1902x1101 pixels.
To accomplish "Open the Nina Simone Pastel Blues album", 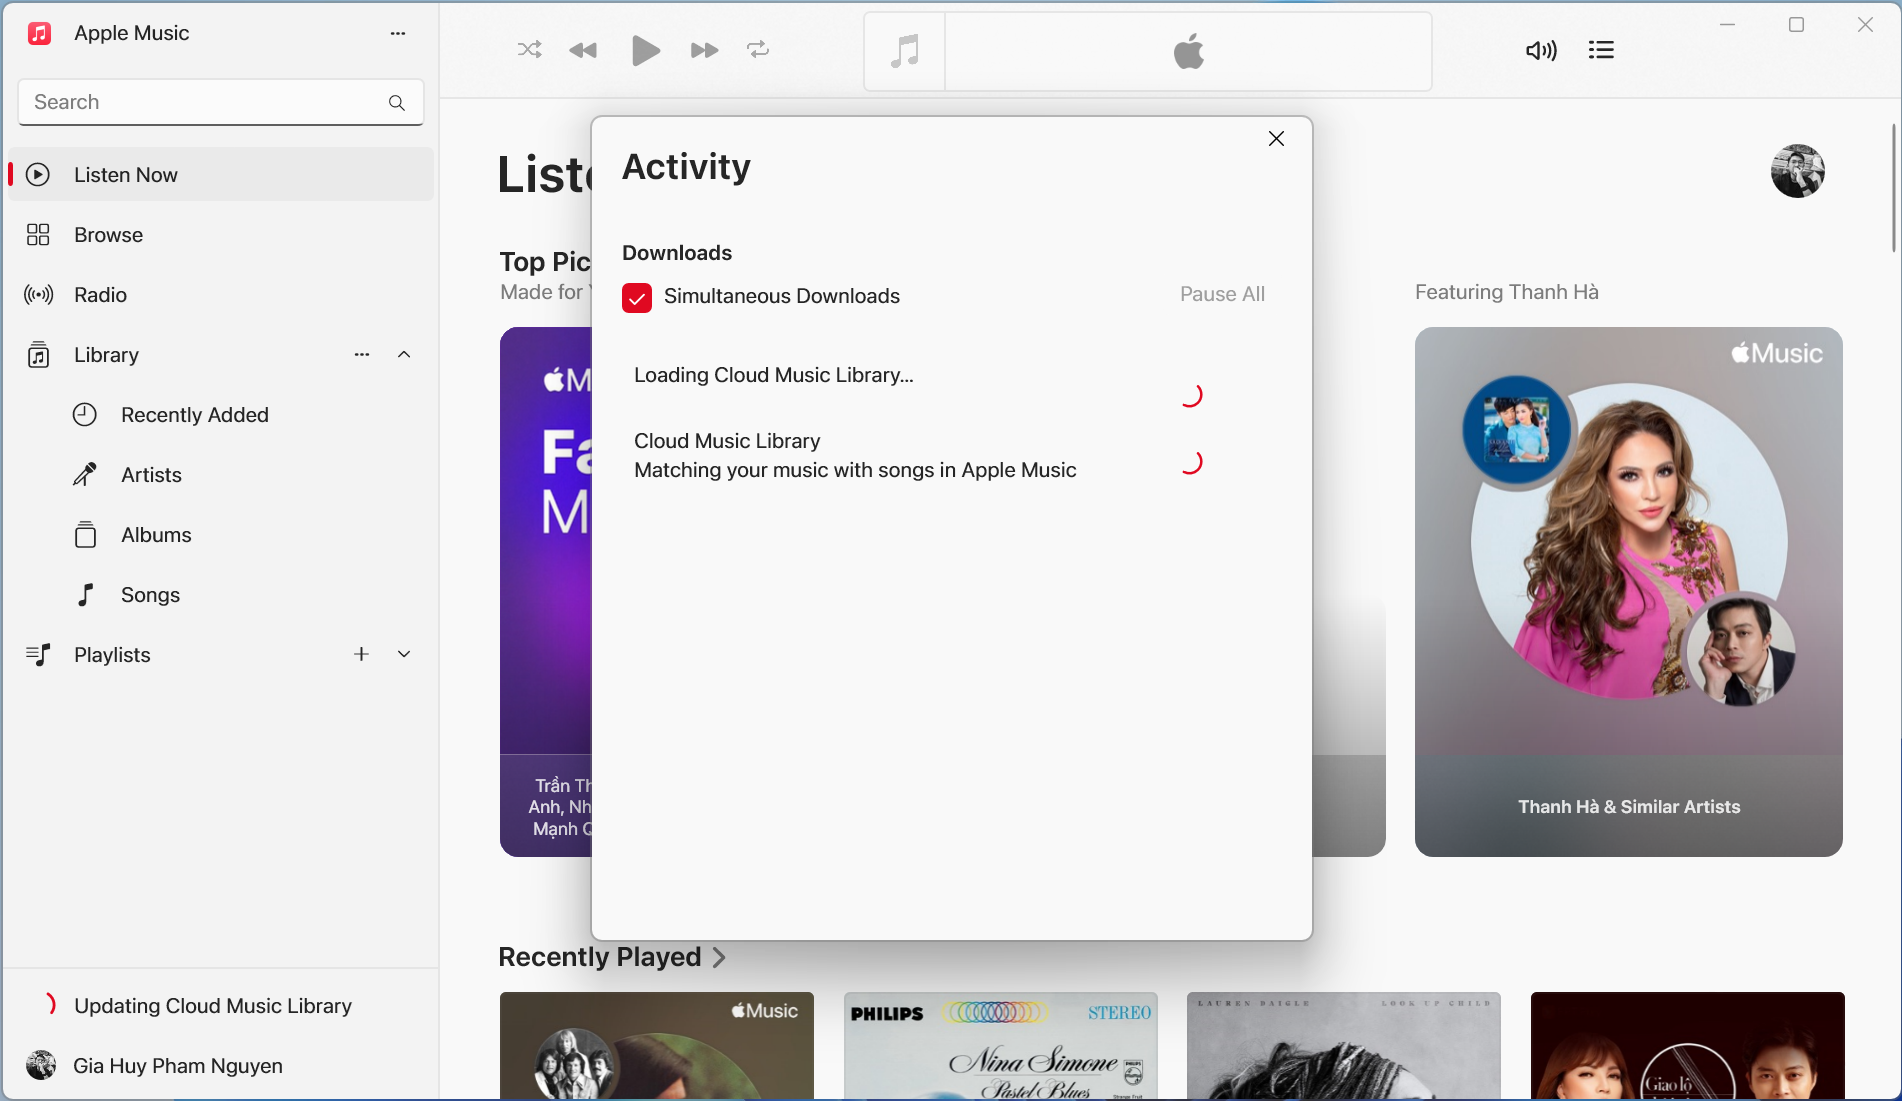I will click(1000, 1046).
